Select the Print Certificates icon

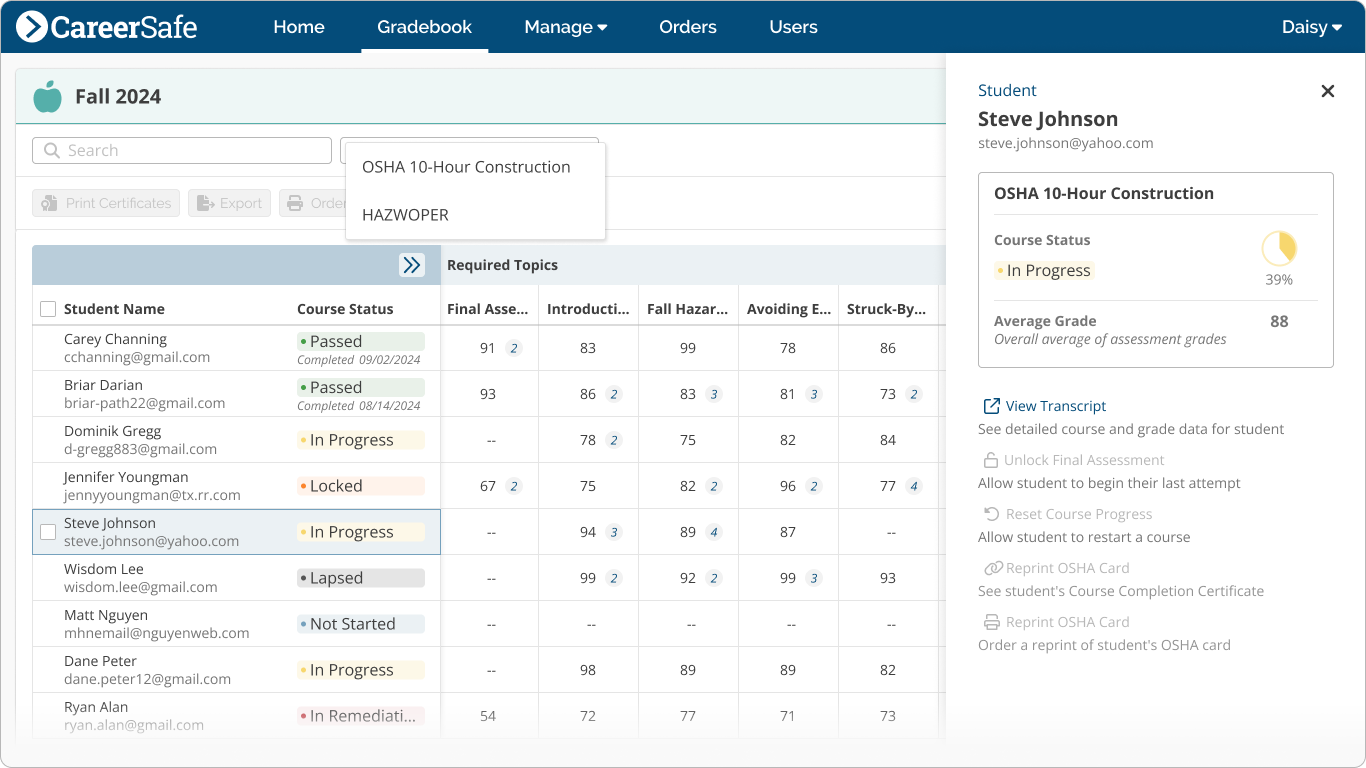pos(48,203)
